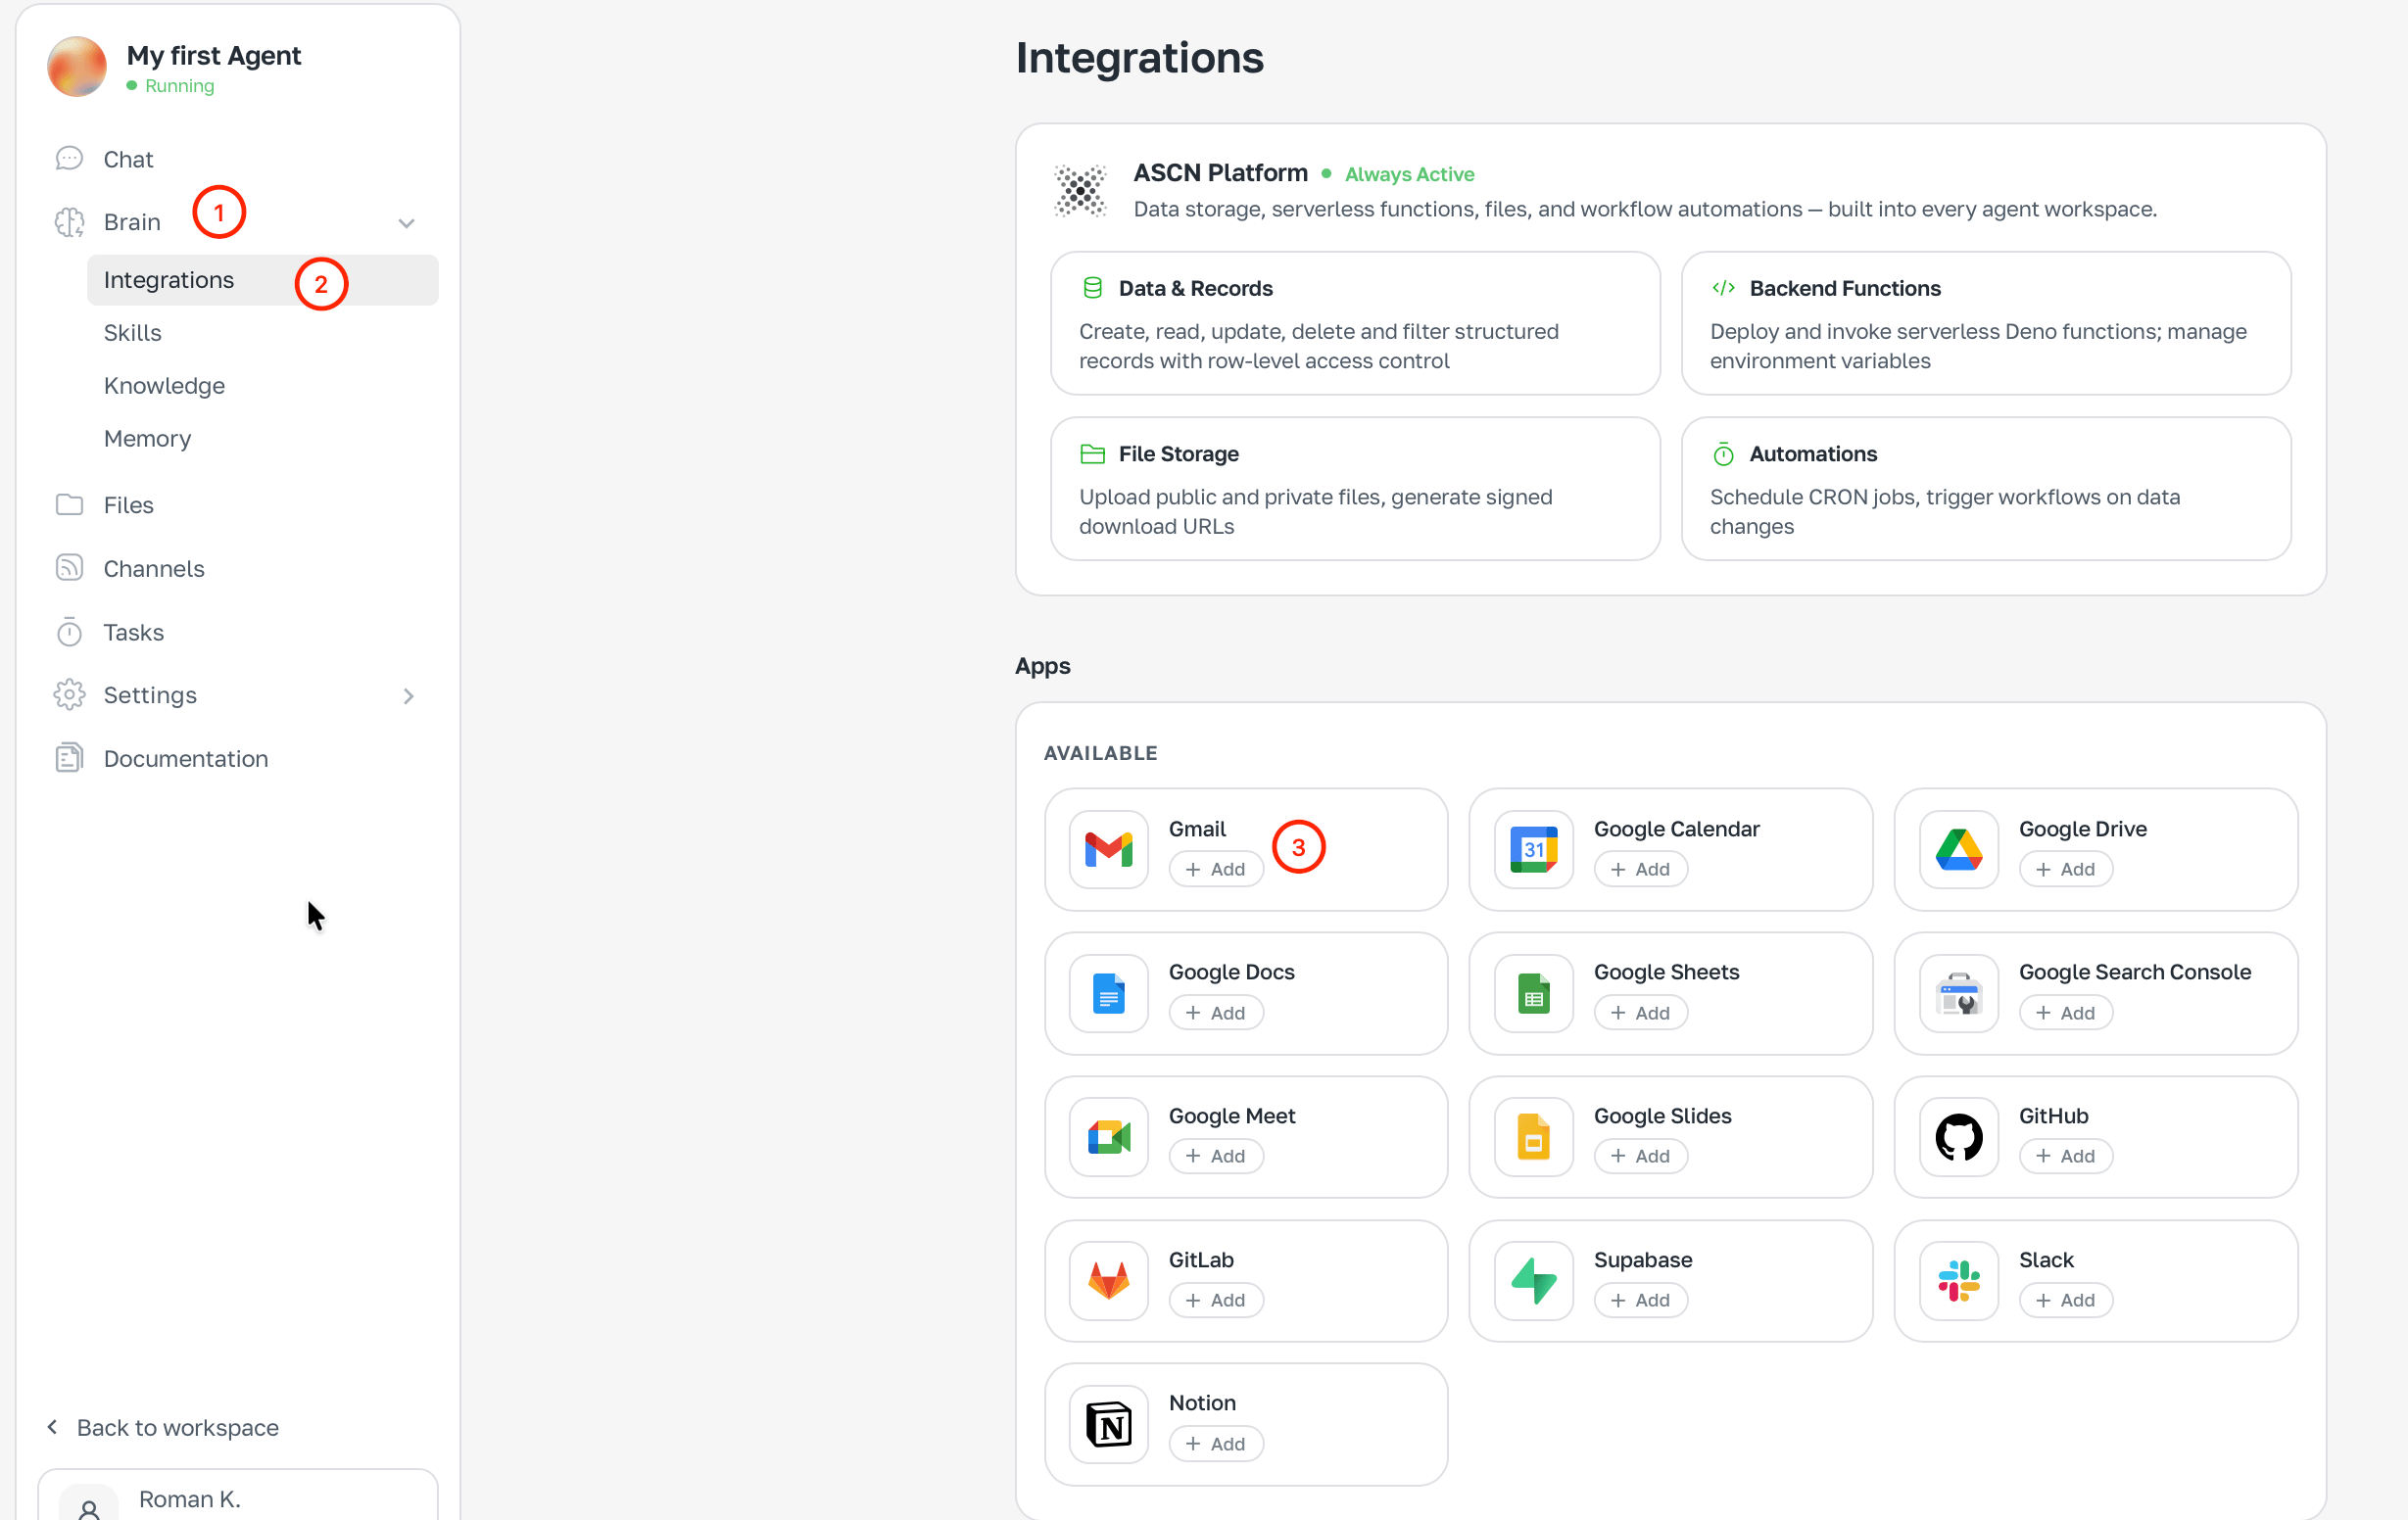Click the Backend Functions code icon

coord(1723,288)
